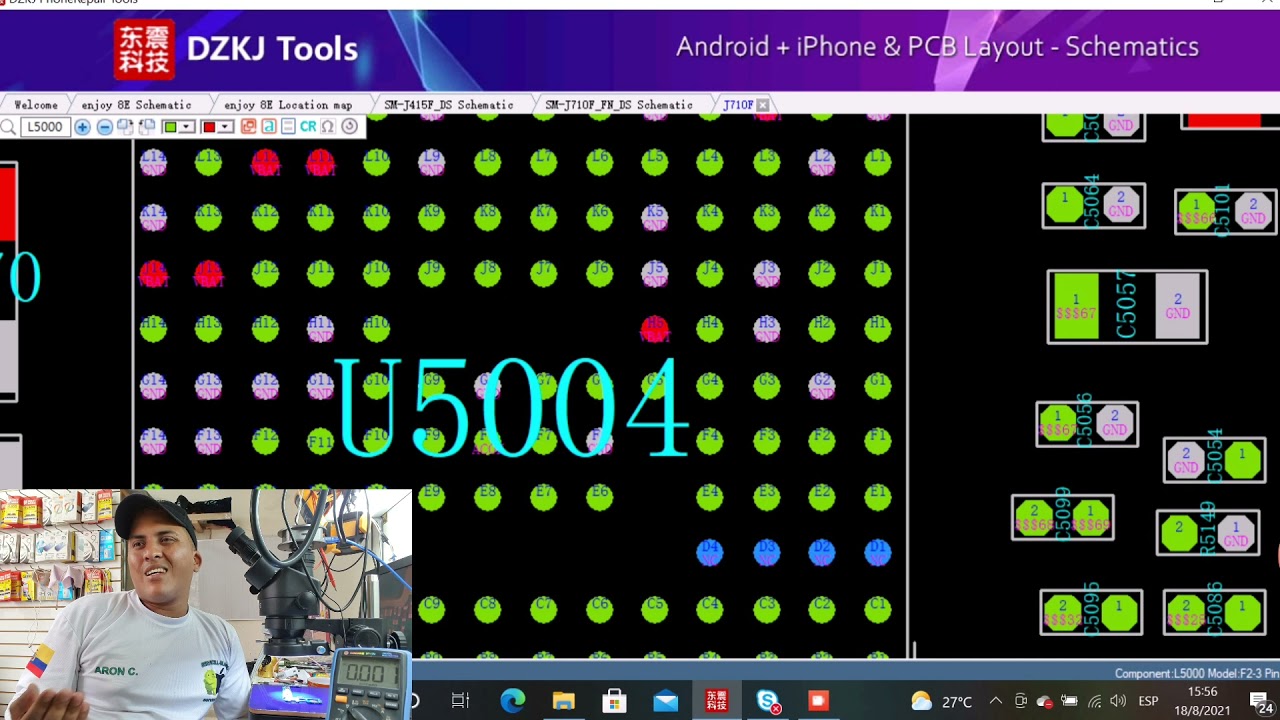1280x720 pixels.
Task: Click the L5000 search input field
Action: coord(45,127)
